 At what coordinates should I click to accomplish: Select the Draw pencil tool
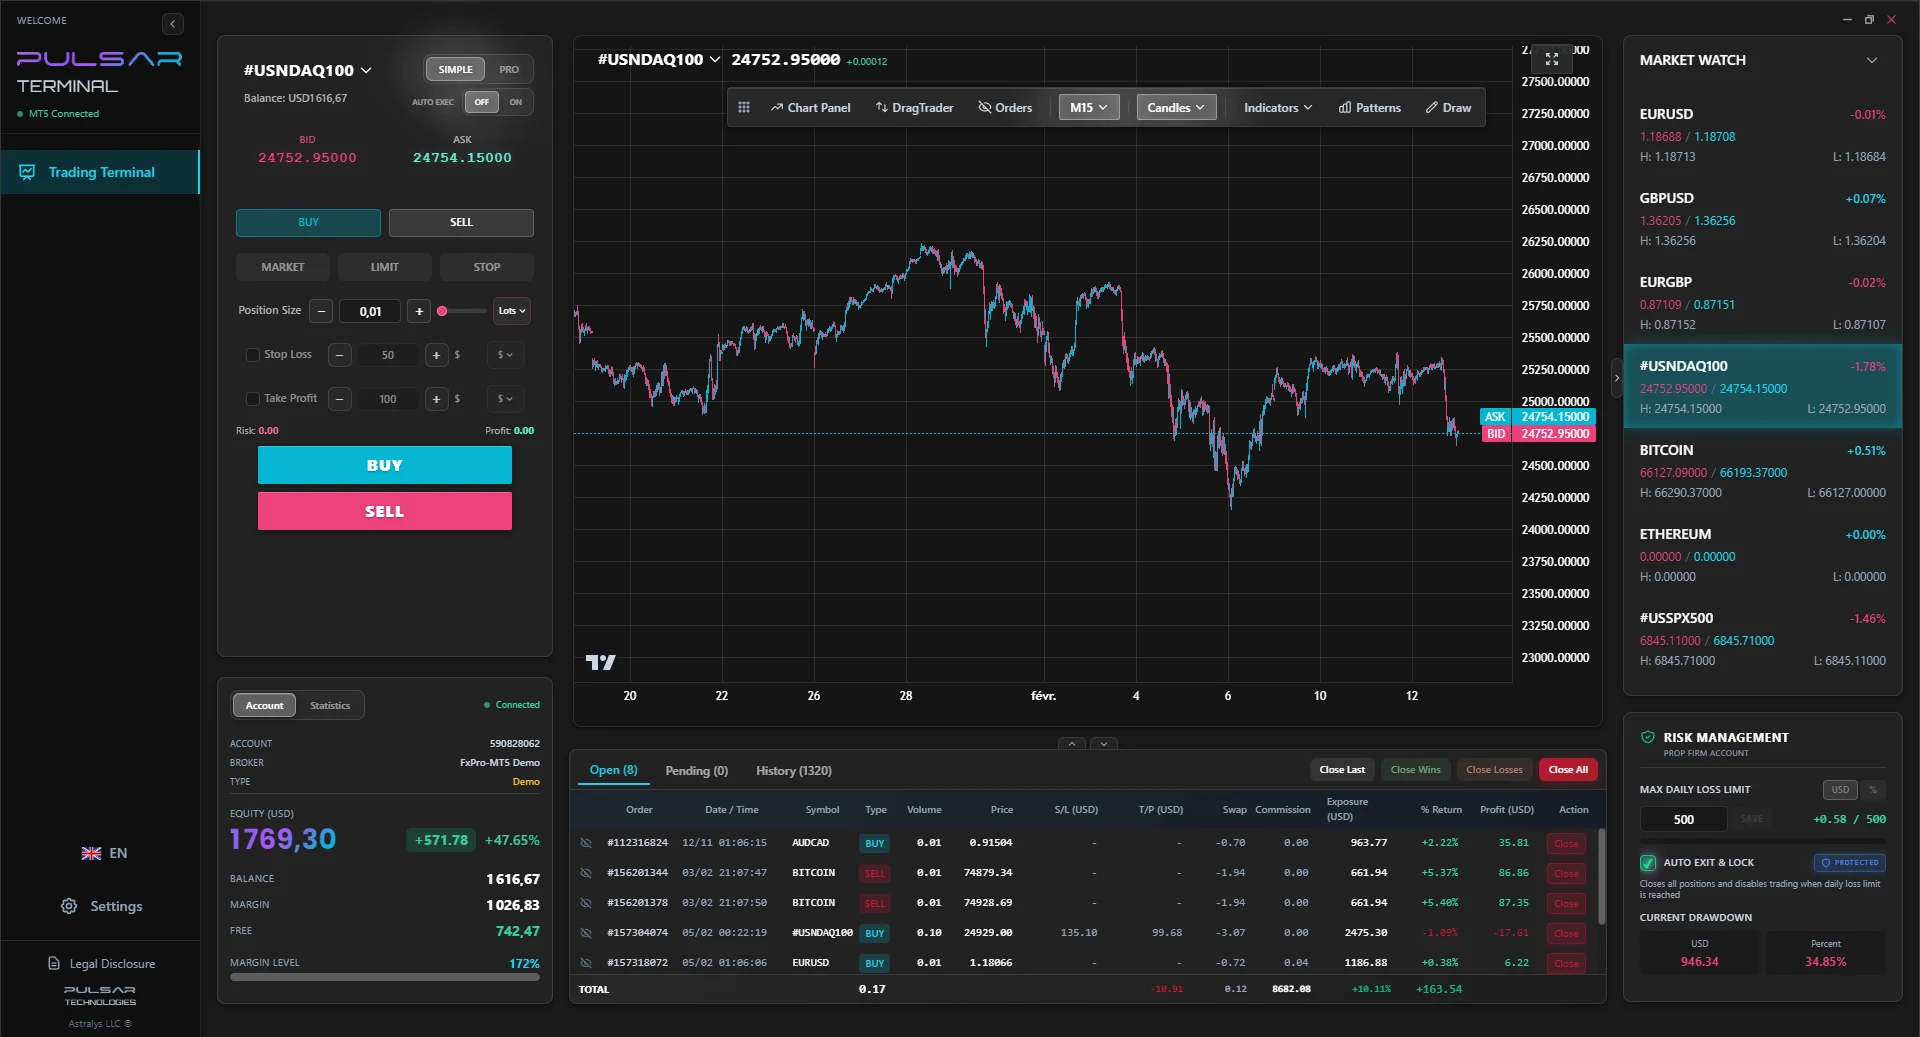[1448, 107]
